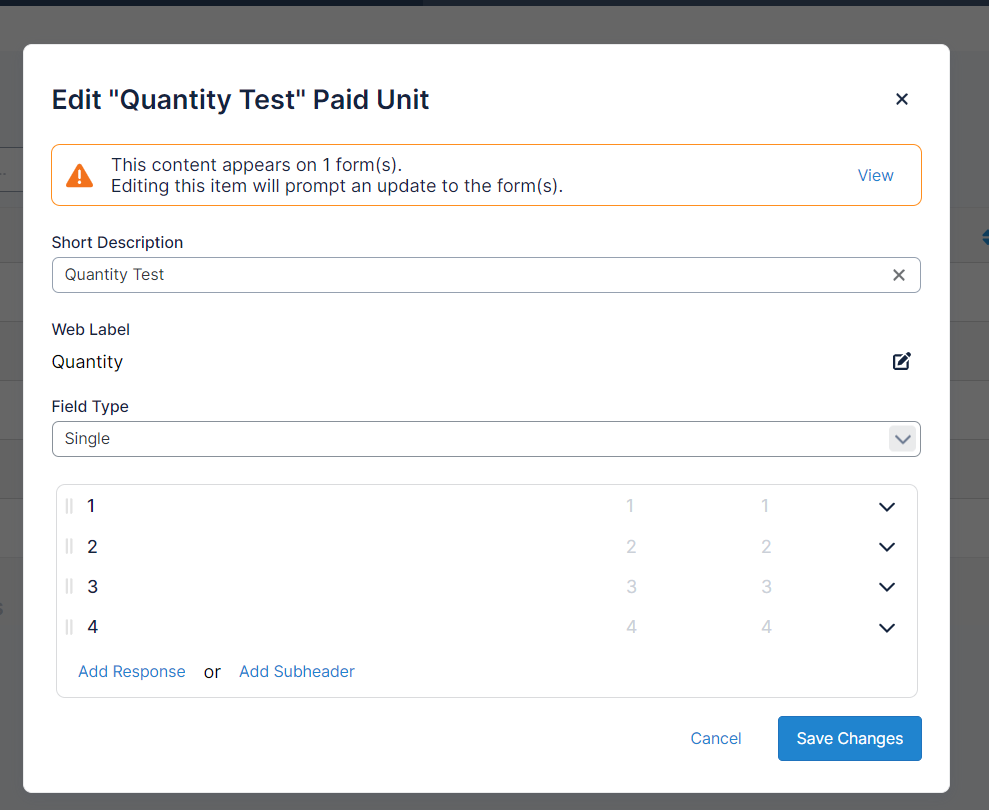Screen dimensions: 989x810
Task: Cancel editing the paid unit
Action: click(716, 738)
